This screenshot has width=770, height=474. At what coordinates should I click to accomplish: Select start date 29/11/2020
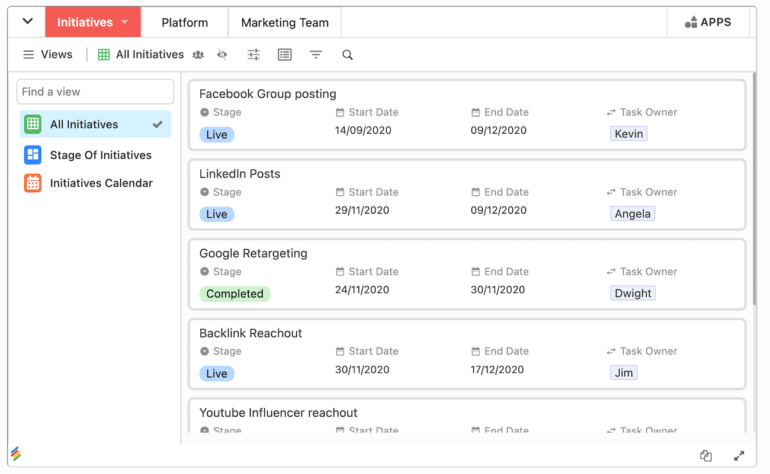(x=362, y=210)
